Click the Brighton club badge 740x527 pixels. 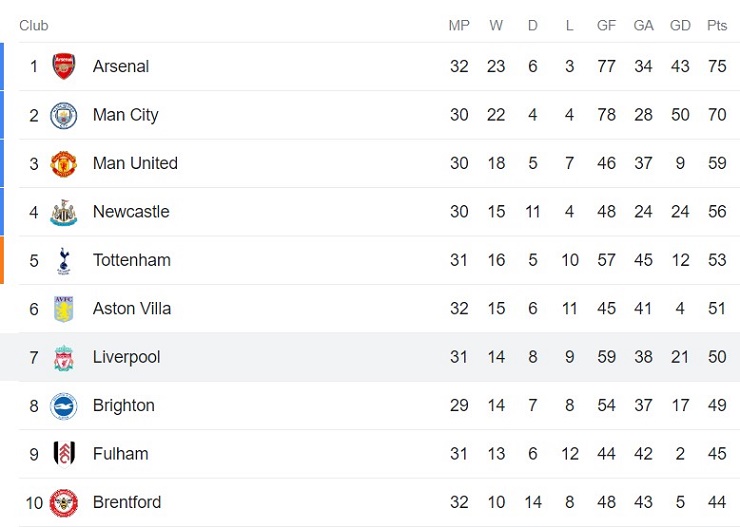tap(64, 405)
